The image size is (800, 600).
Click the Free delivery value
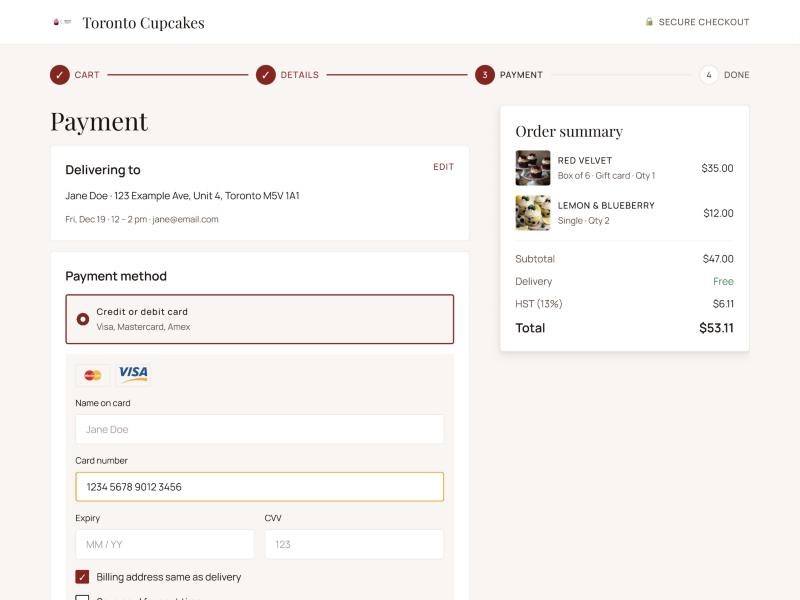point(723,281)
